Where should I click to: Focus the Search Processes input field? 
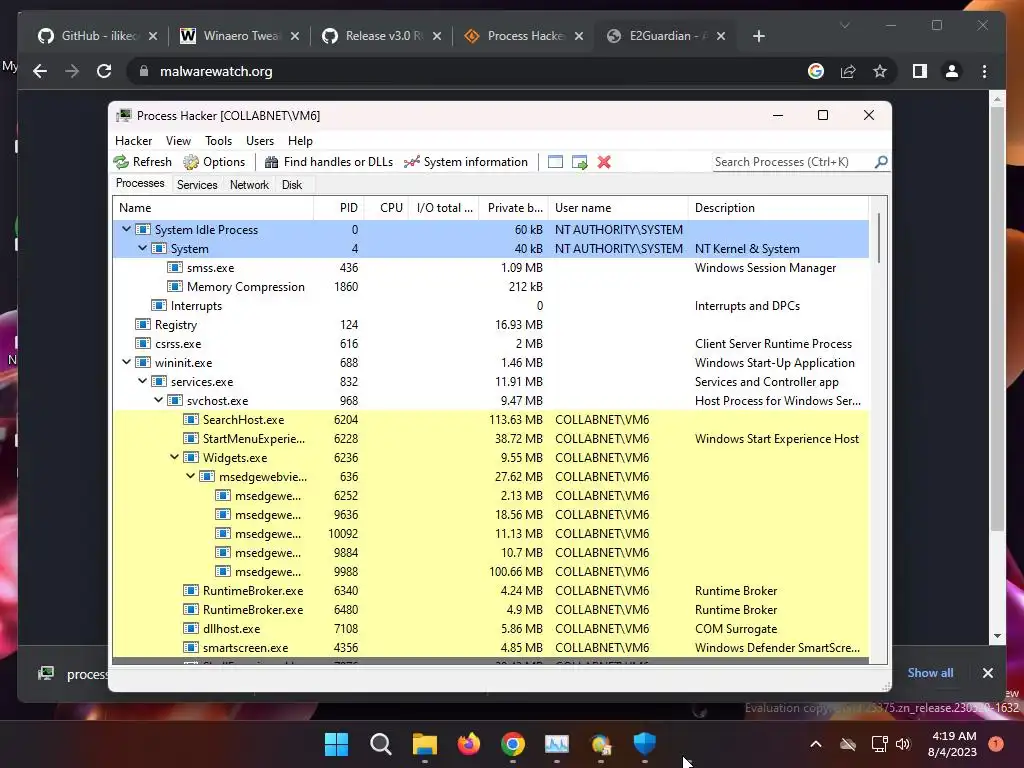pos(793,162)
